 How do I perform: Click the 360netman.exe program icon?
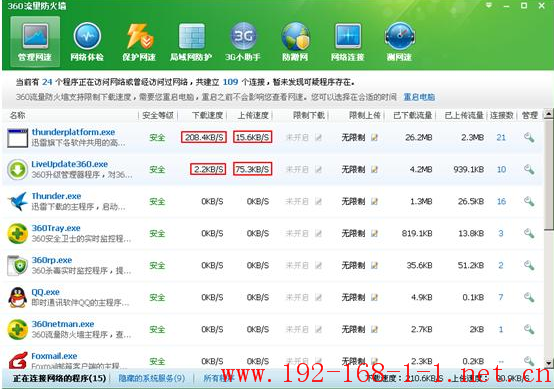18,330
